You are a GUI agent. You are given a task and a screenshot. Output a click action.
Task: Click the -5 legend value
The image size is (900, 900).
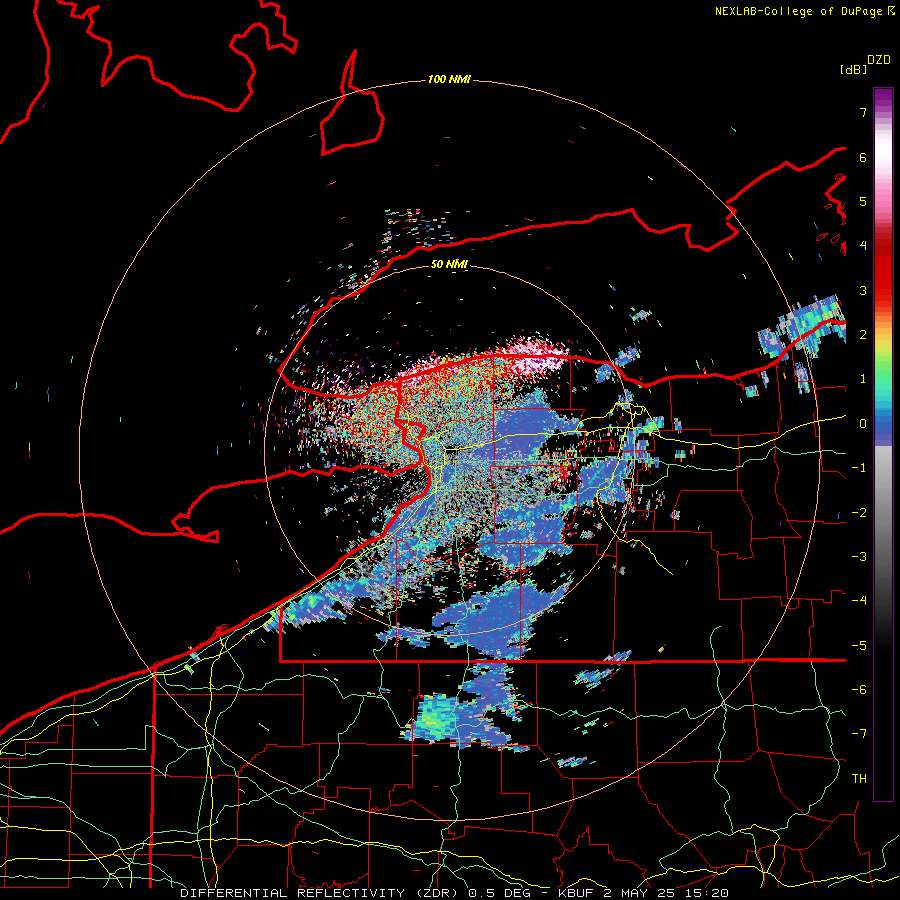859,645
